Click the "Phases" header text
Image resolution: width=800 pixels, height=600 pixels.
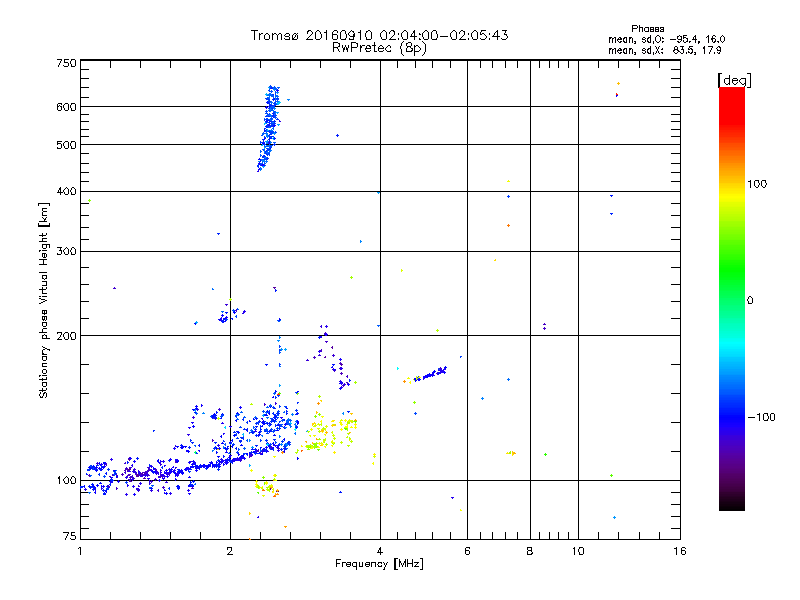tap(647, 29)
